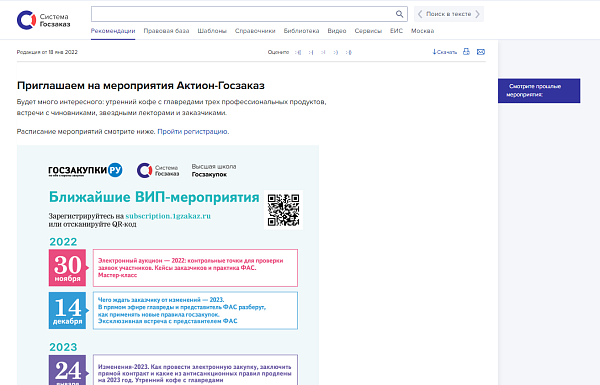600x385 pixels.
Task: Select the Москва region menu
Action: point(422,31)
